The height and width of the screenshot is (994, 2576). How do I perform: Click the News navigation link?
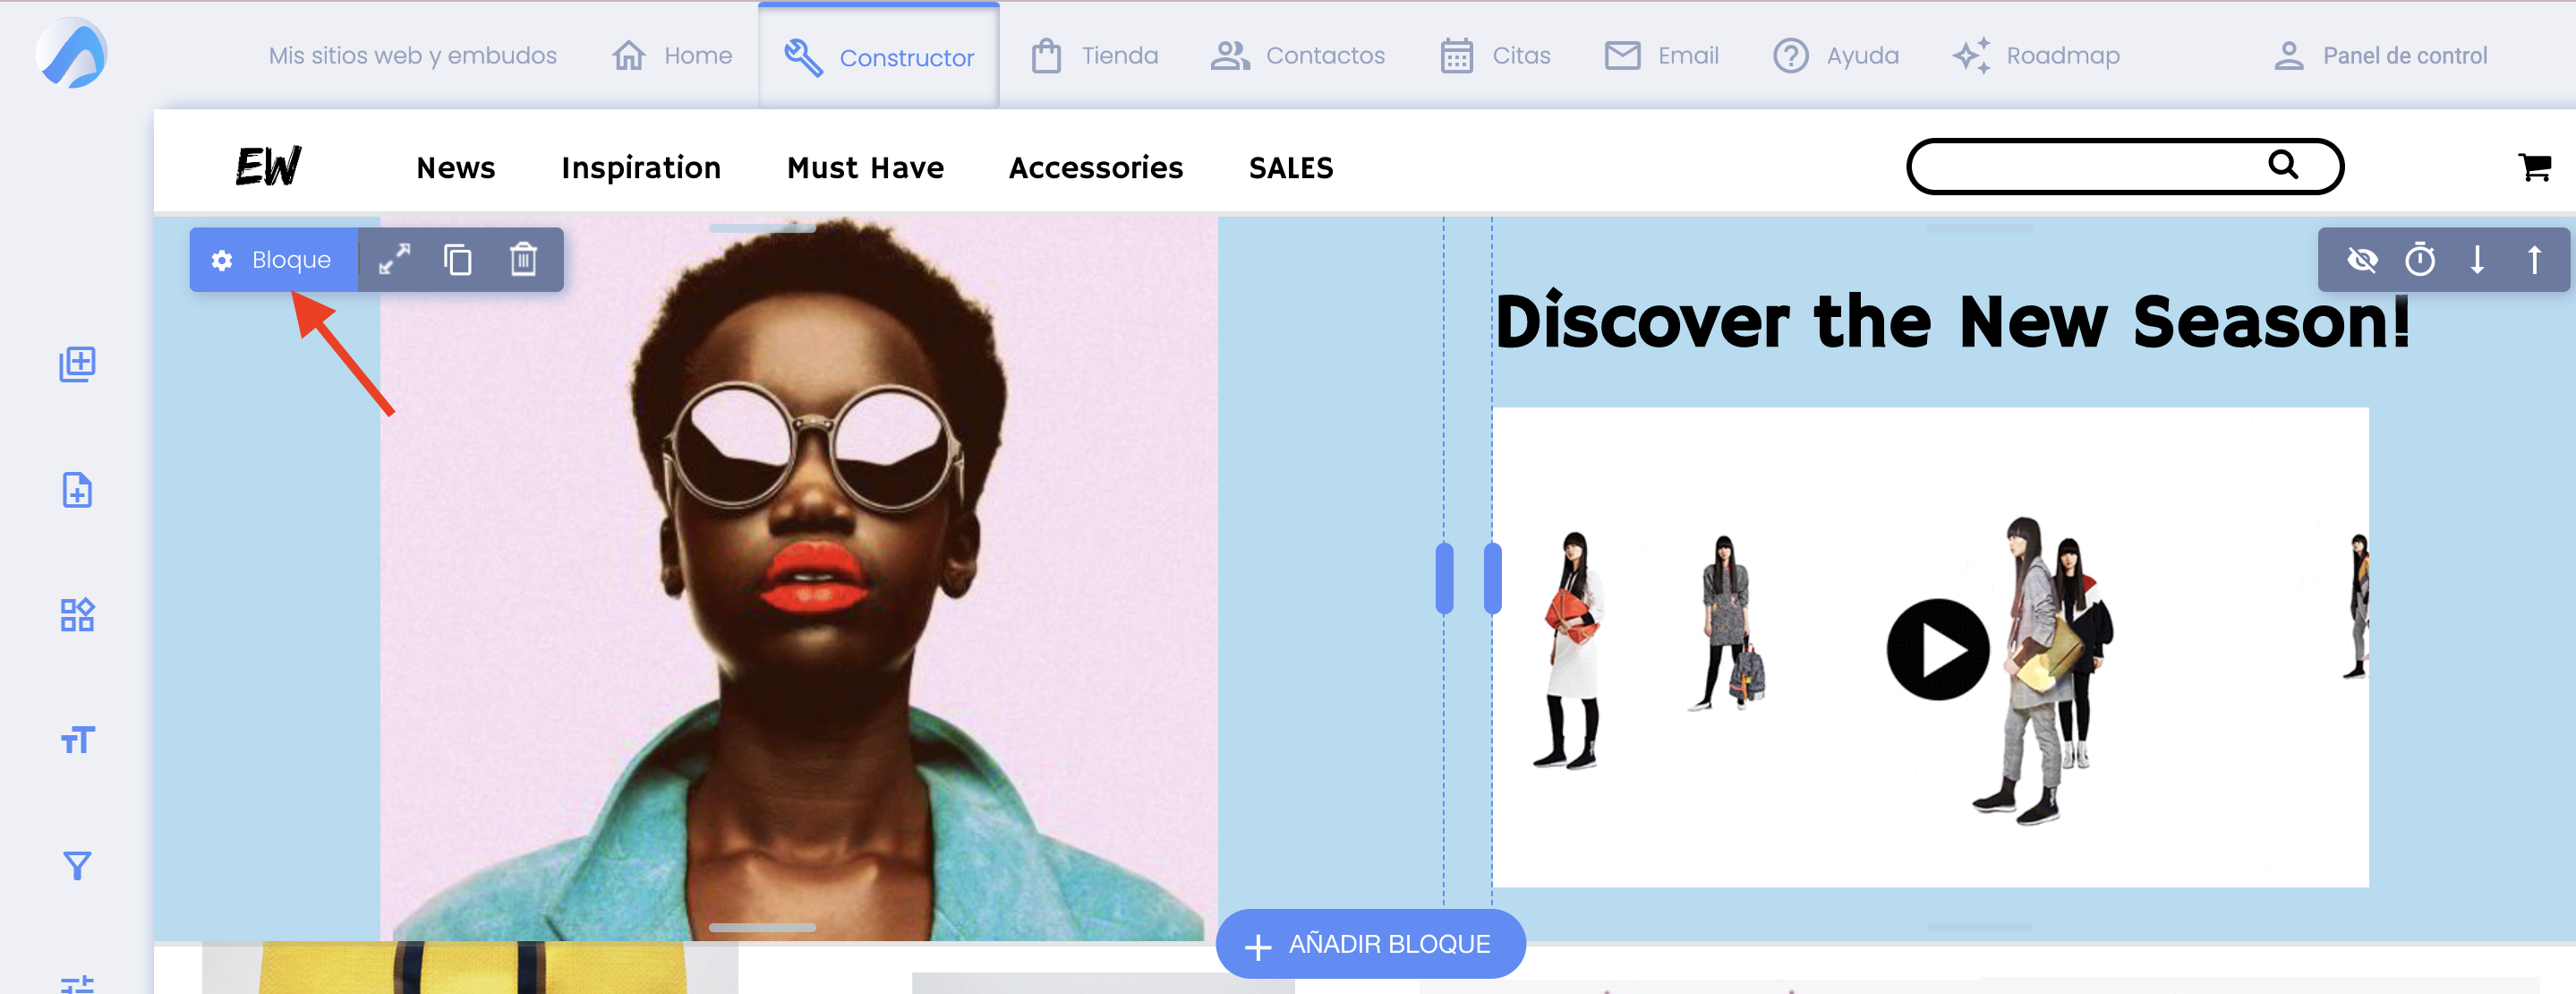[x=456, y=168]
